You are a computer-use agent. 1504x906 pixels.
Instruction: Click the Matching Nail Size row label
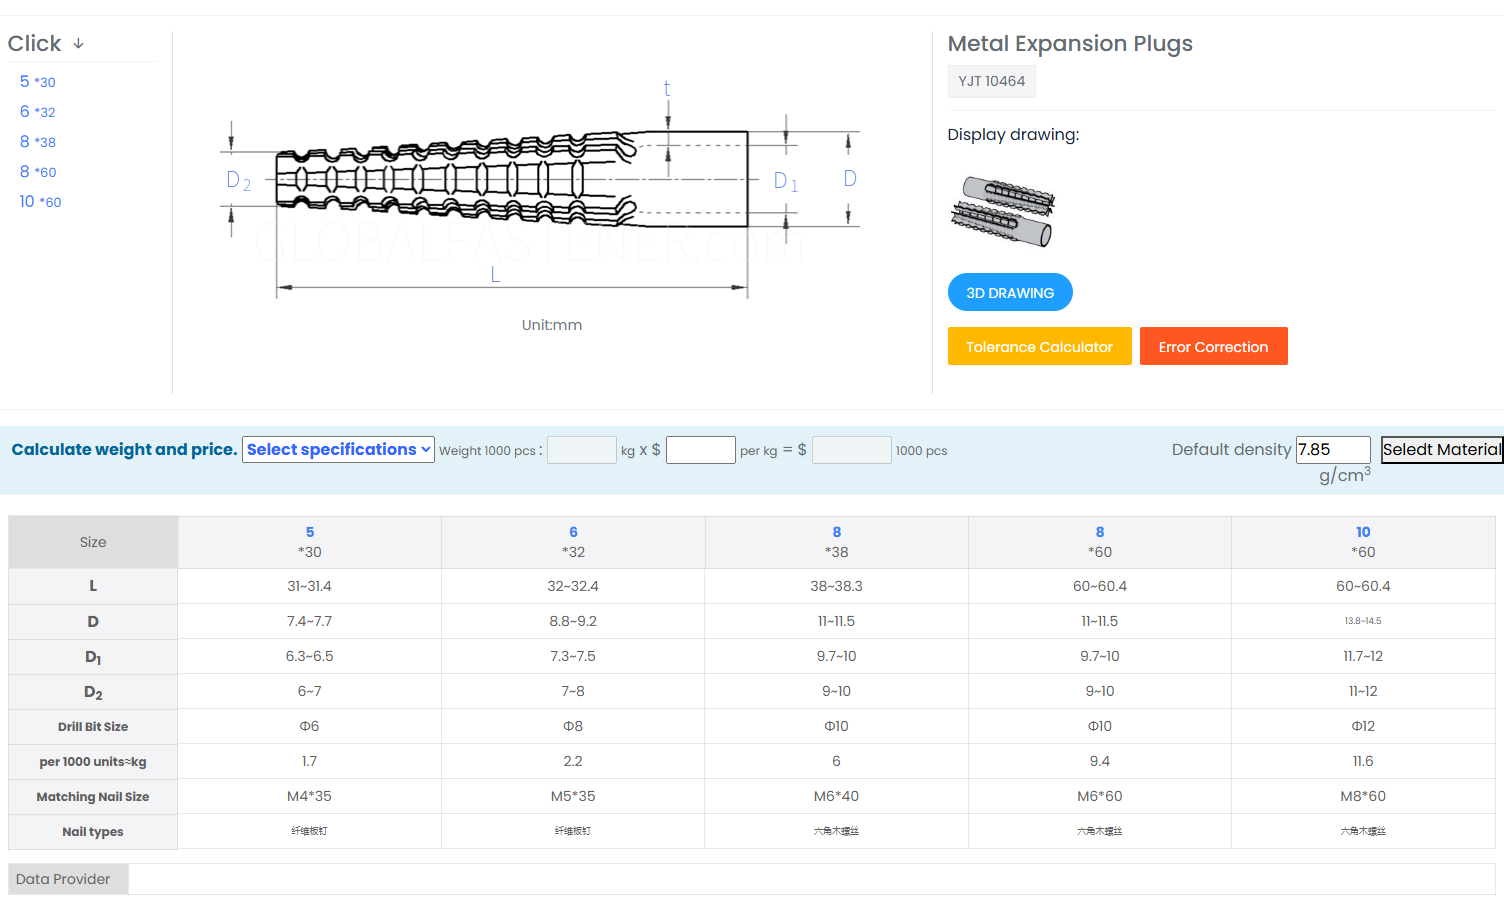coord(93,797)
